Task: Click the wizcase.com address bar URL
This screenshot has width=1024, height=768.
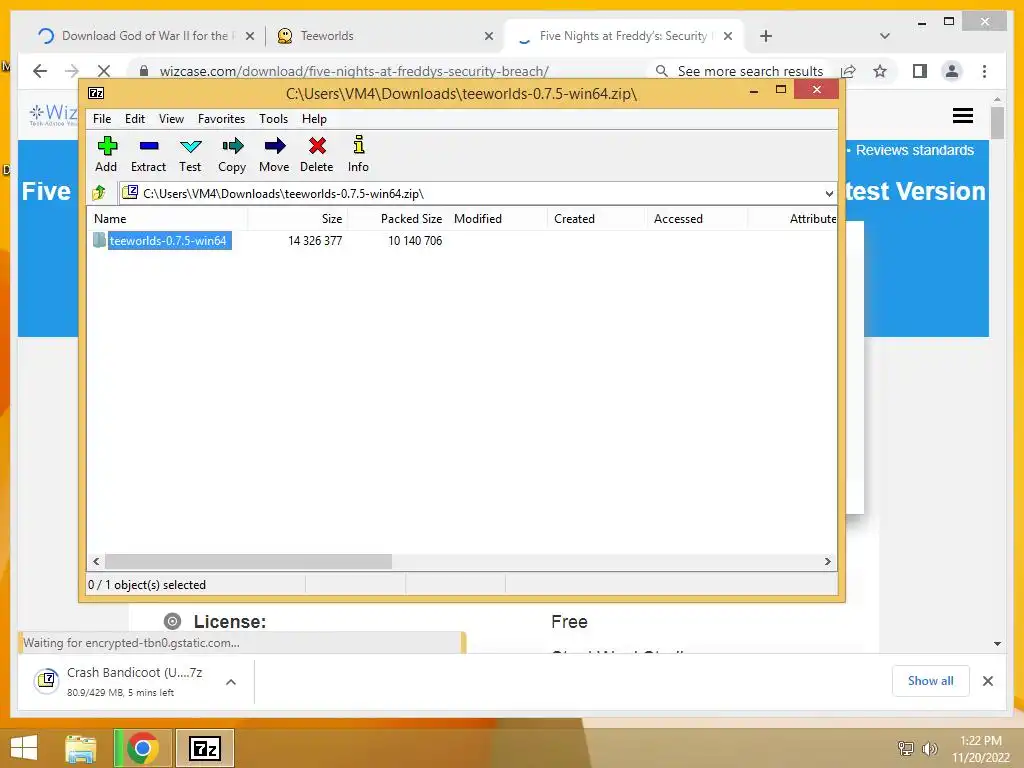Action: (x=354, y=71)
